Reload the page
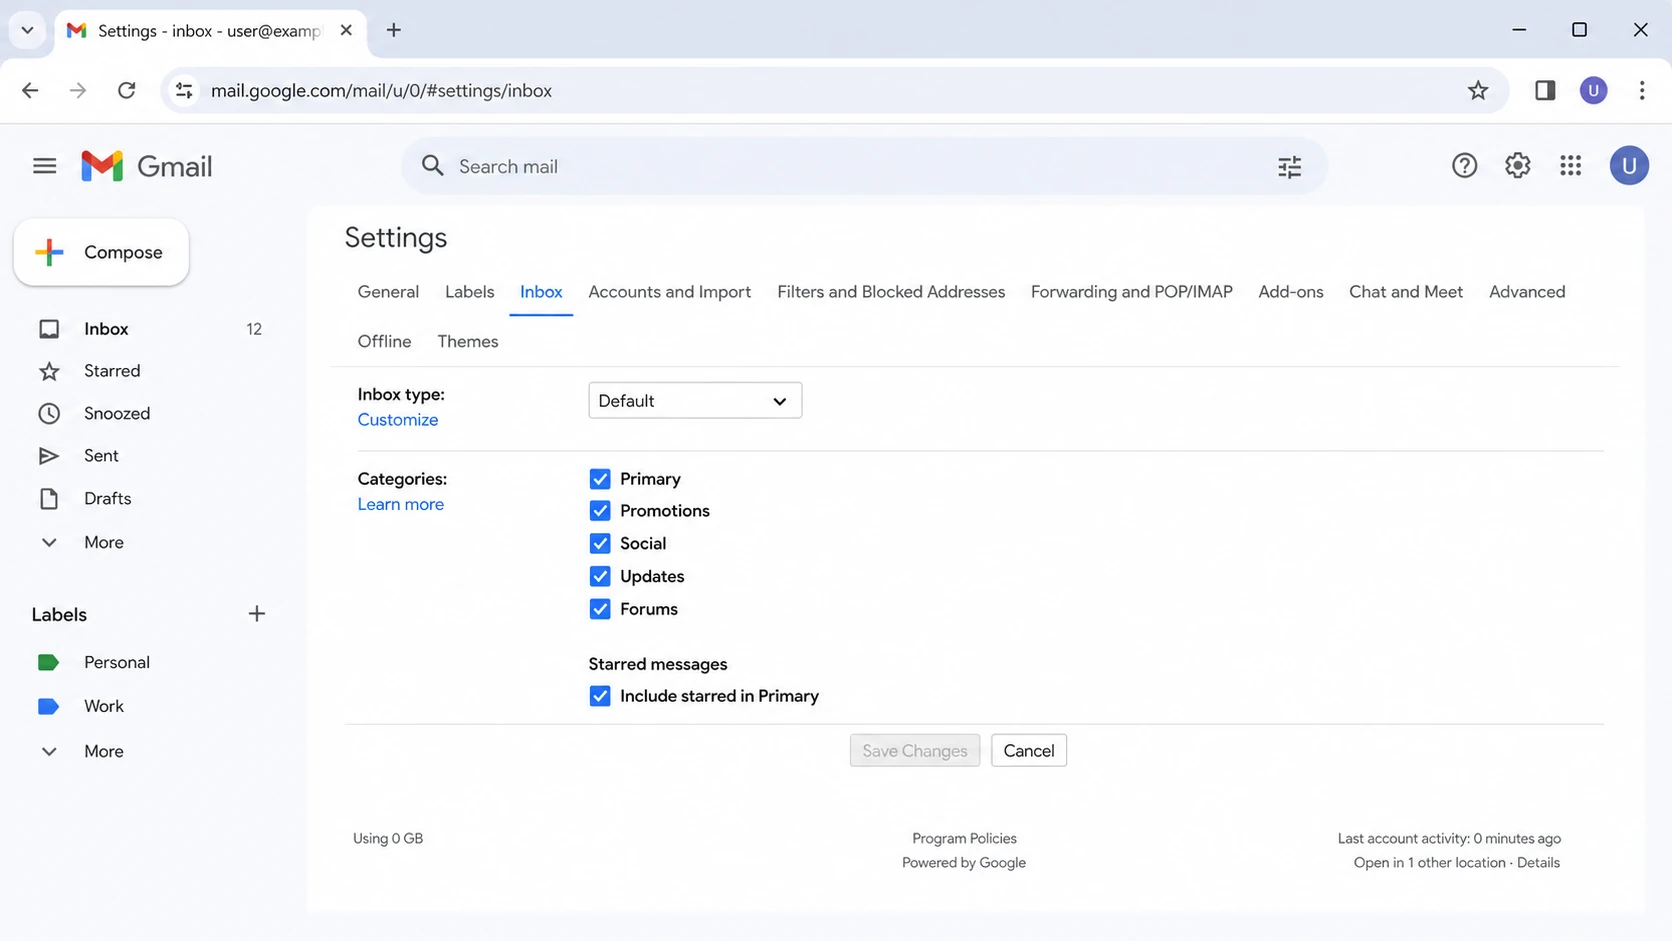 [127, 90]
